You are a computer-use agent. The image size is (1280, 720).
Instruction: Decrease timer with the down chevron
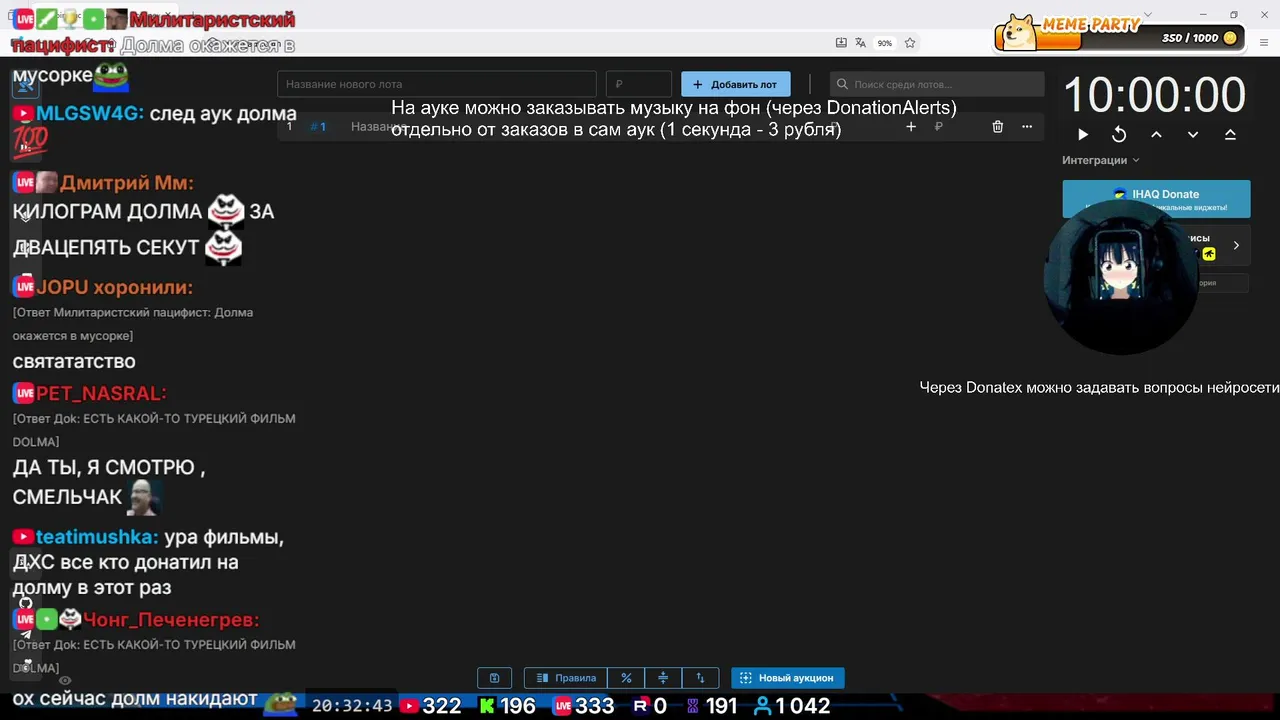1193,134
